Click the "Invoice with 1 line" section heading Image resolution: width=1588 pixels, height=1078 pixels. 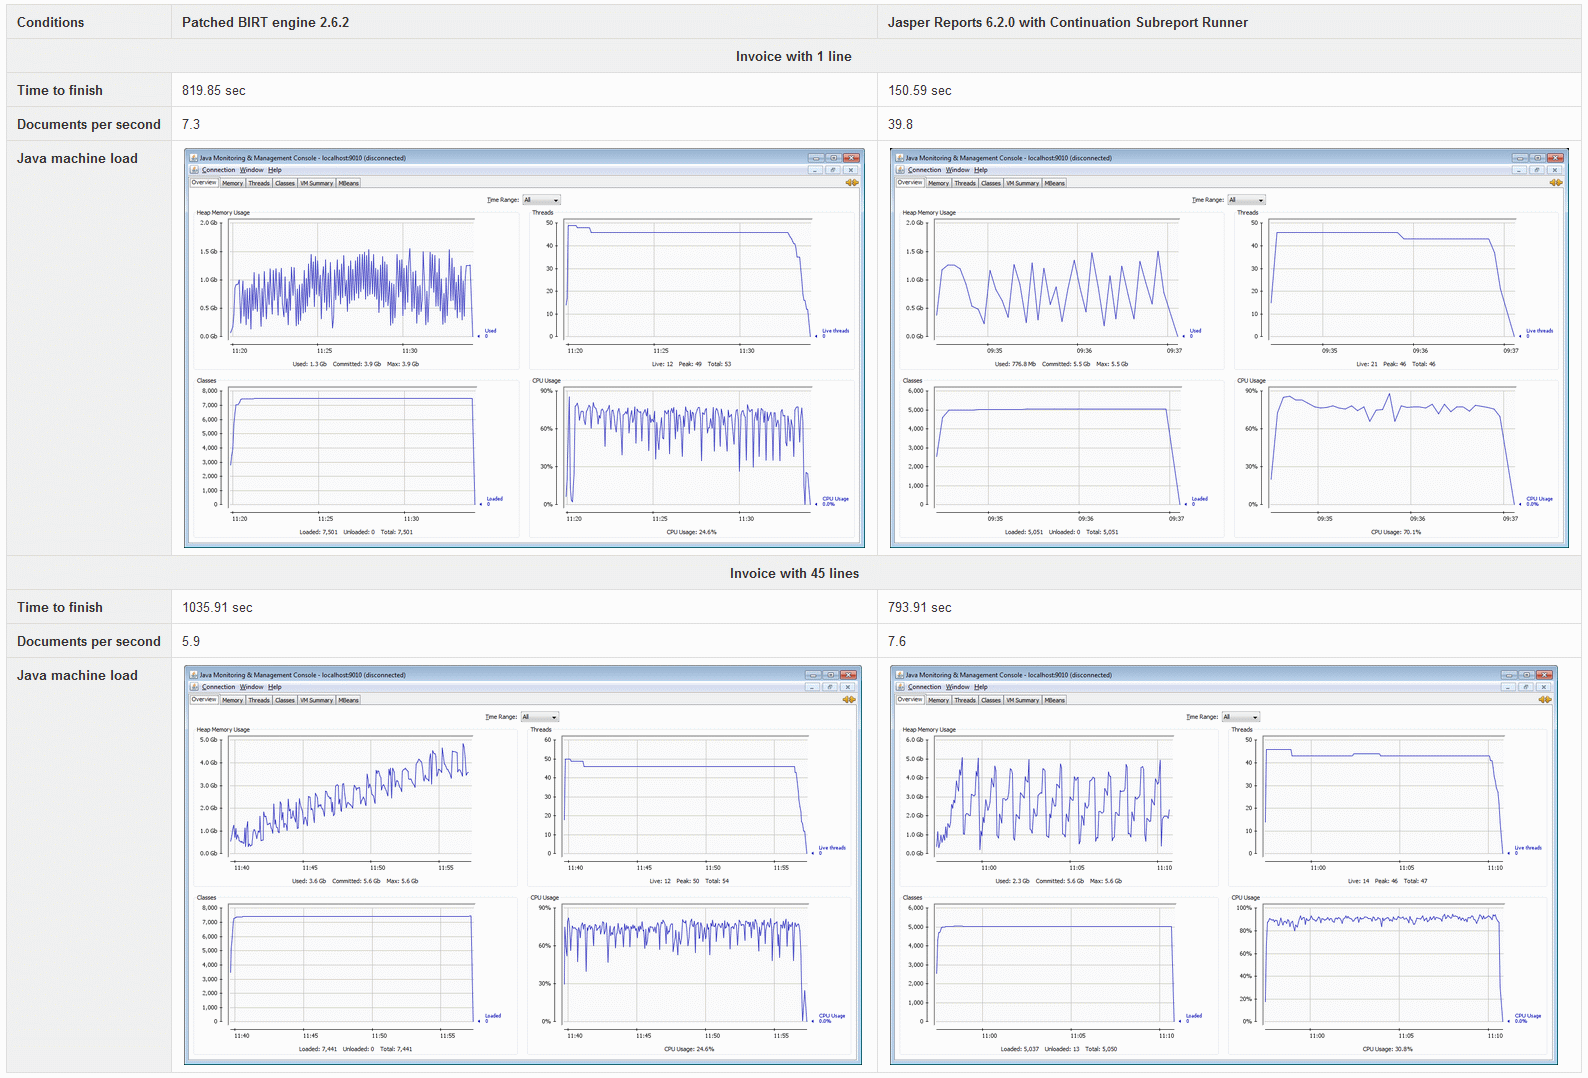point(794,56)
